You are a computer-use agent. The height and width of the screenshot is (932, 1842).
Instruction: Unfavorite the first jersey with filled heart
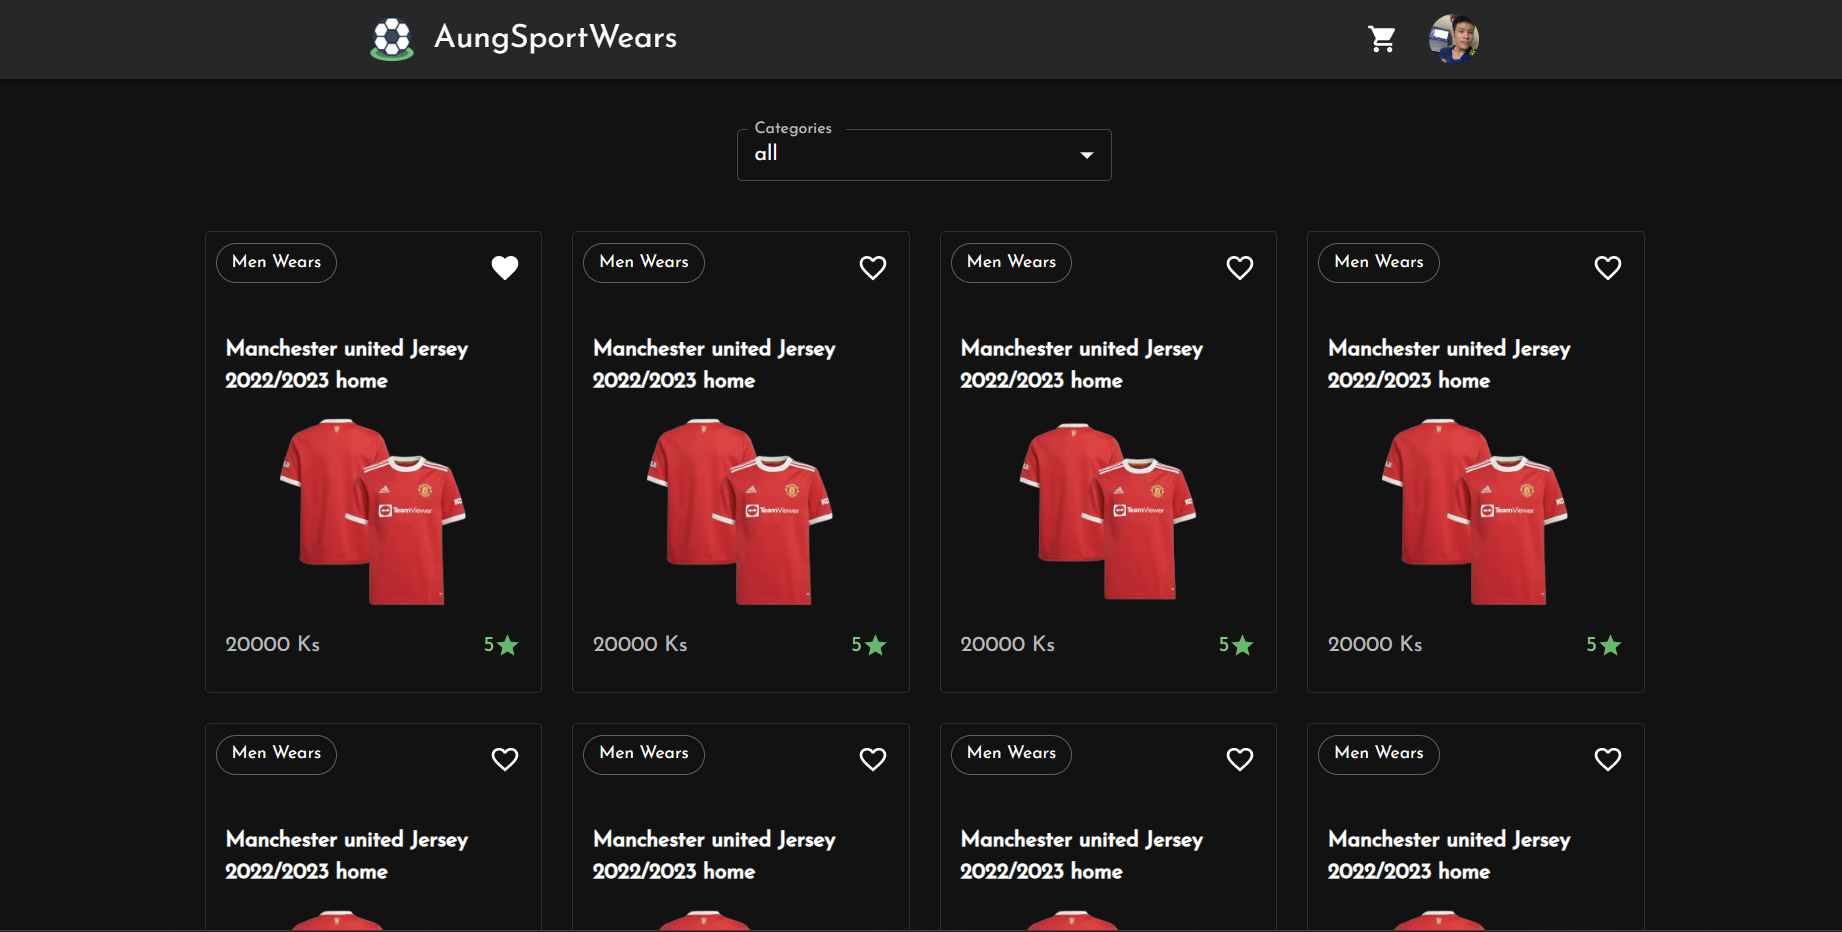(505, 267)
